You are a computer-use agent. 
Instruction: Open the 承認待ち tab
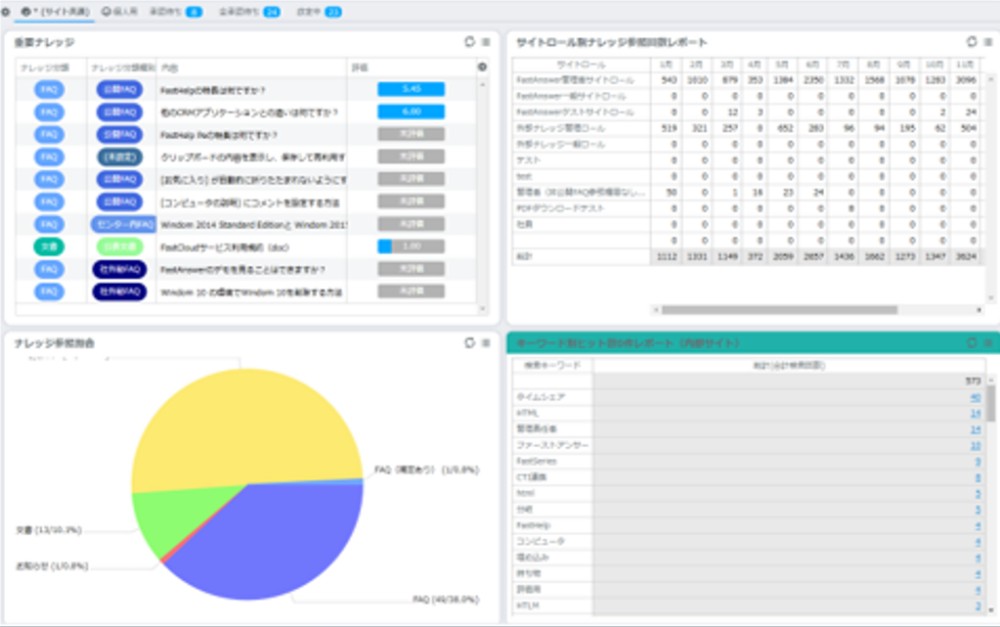pos(175,11)
